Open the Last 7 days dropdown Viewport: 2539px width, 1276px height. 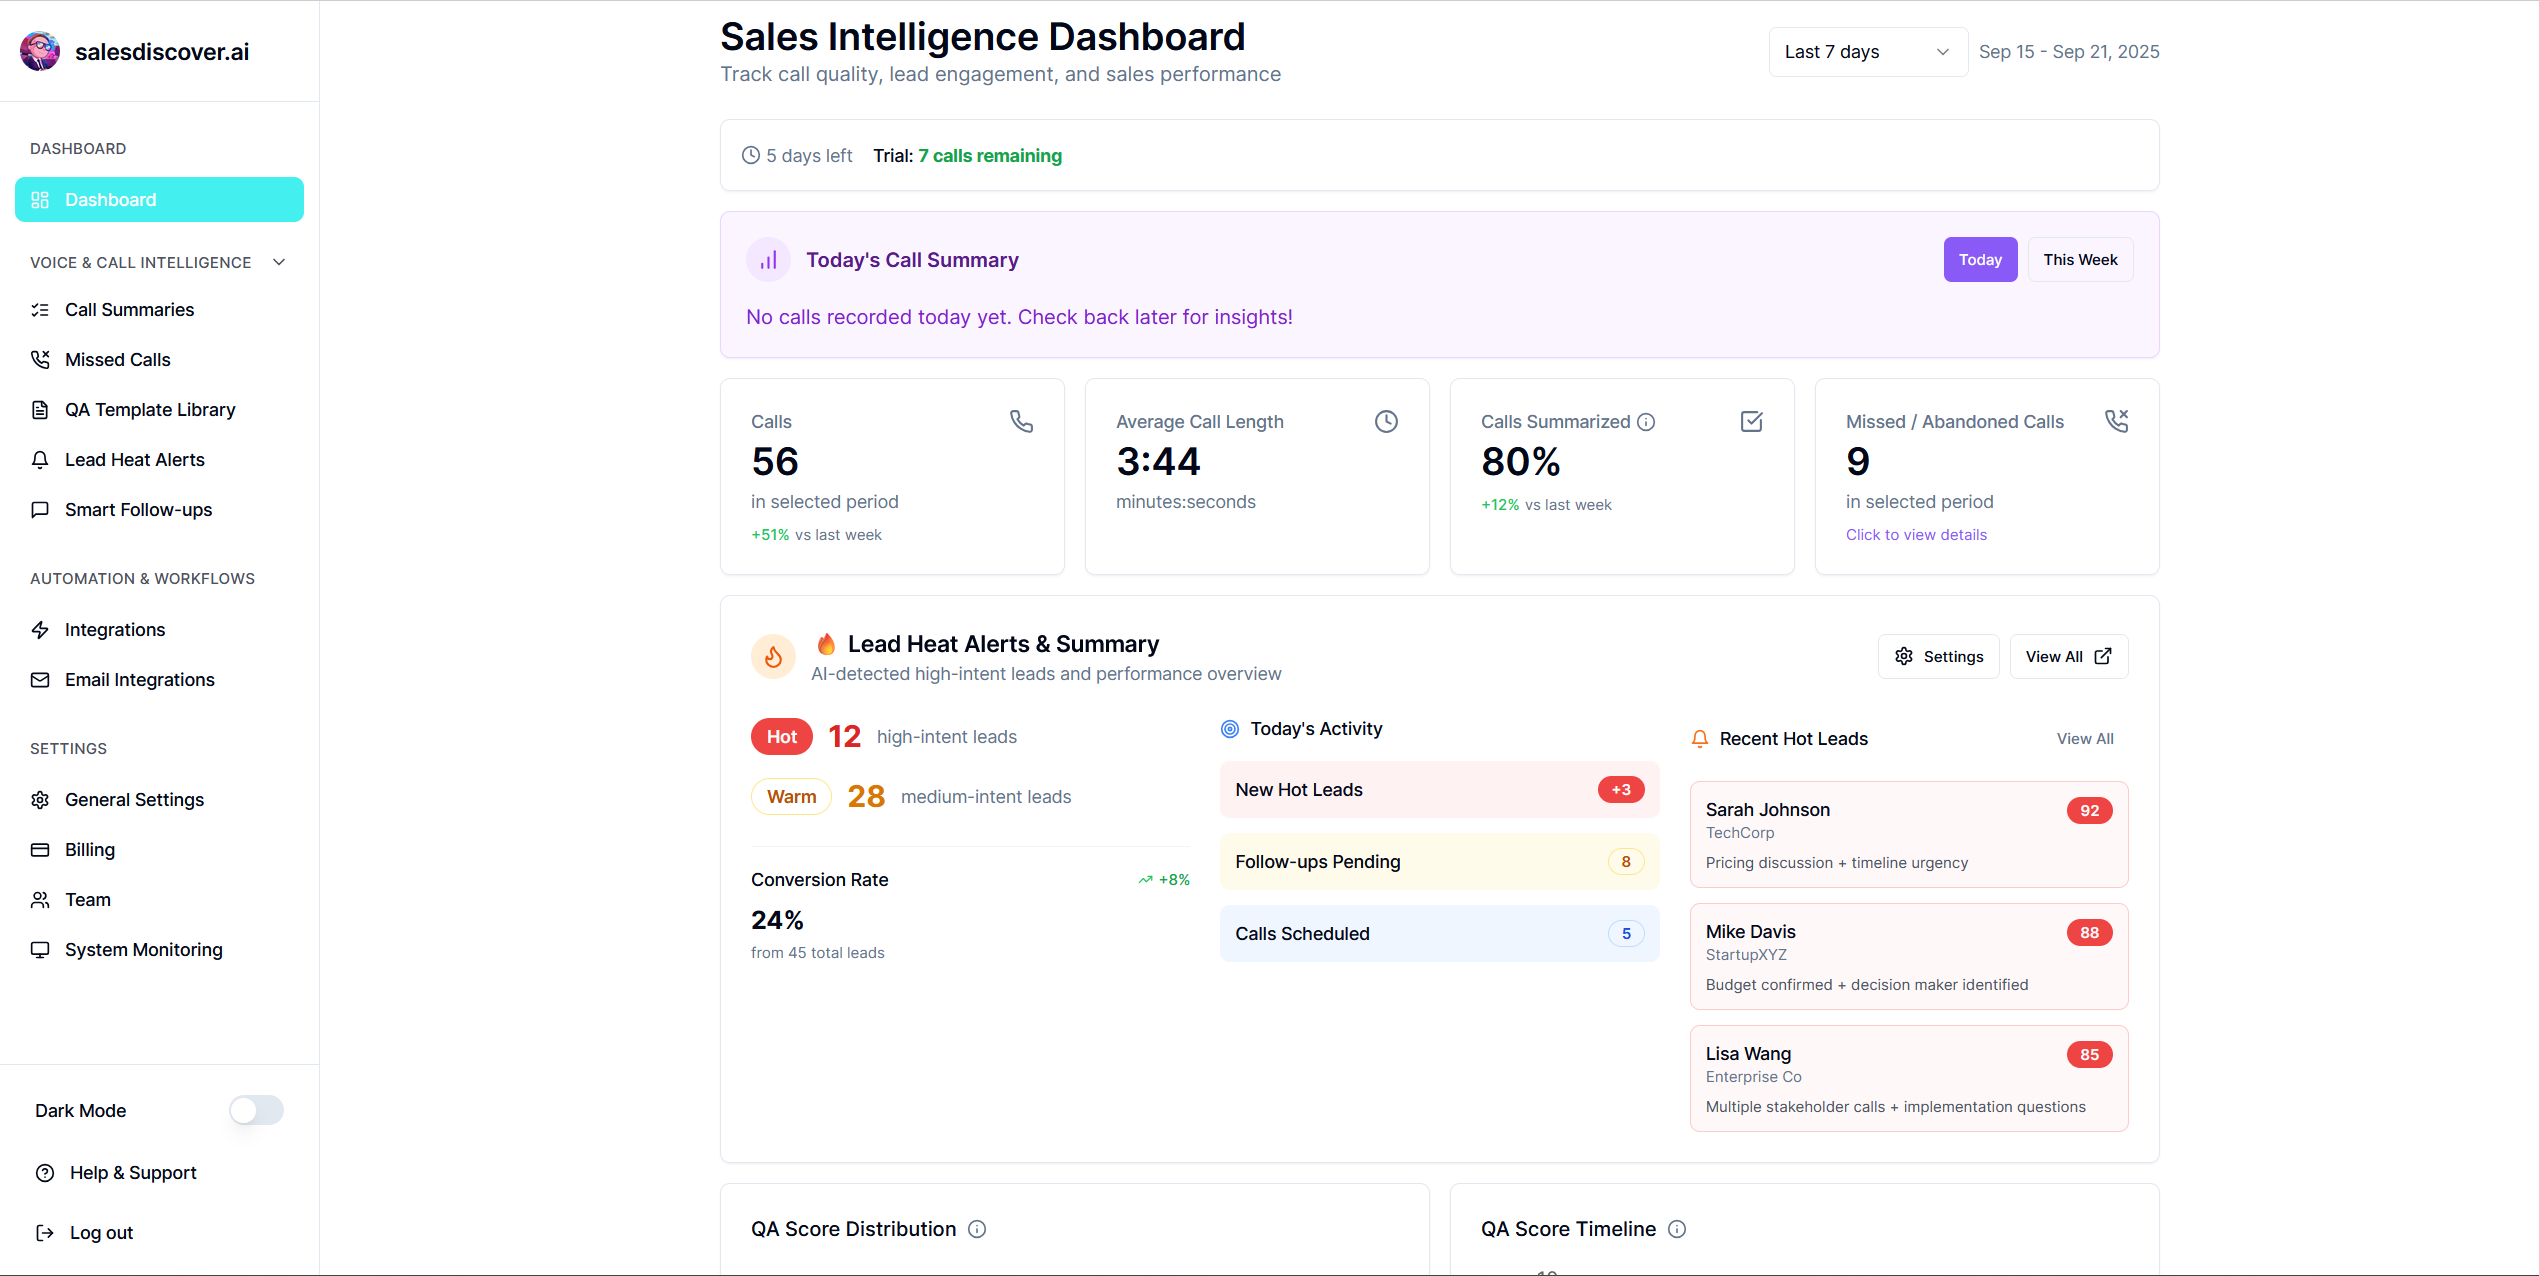click(x=1867, y=52)
